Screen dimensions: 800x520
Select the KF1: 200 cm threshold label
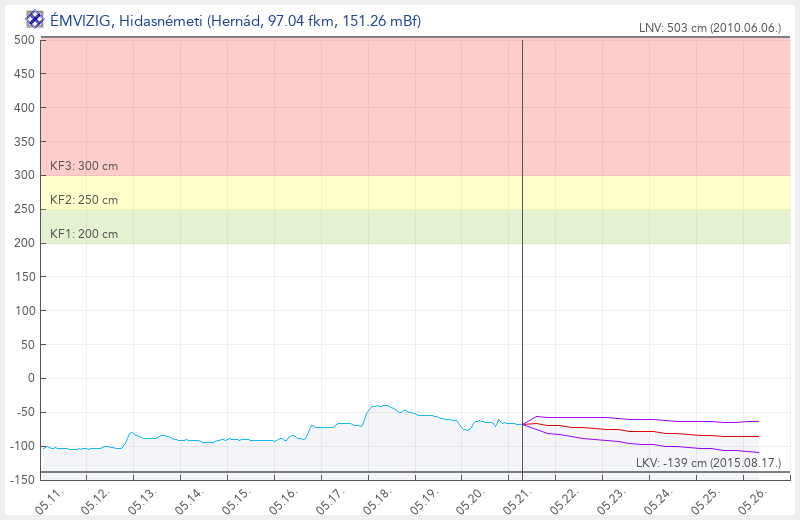84,234
